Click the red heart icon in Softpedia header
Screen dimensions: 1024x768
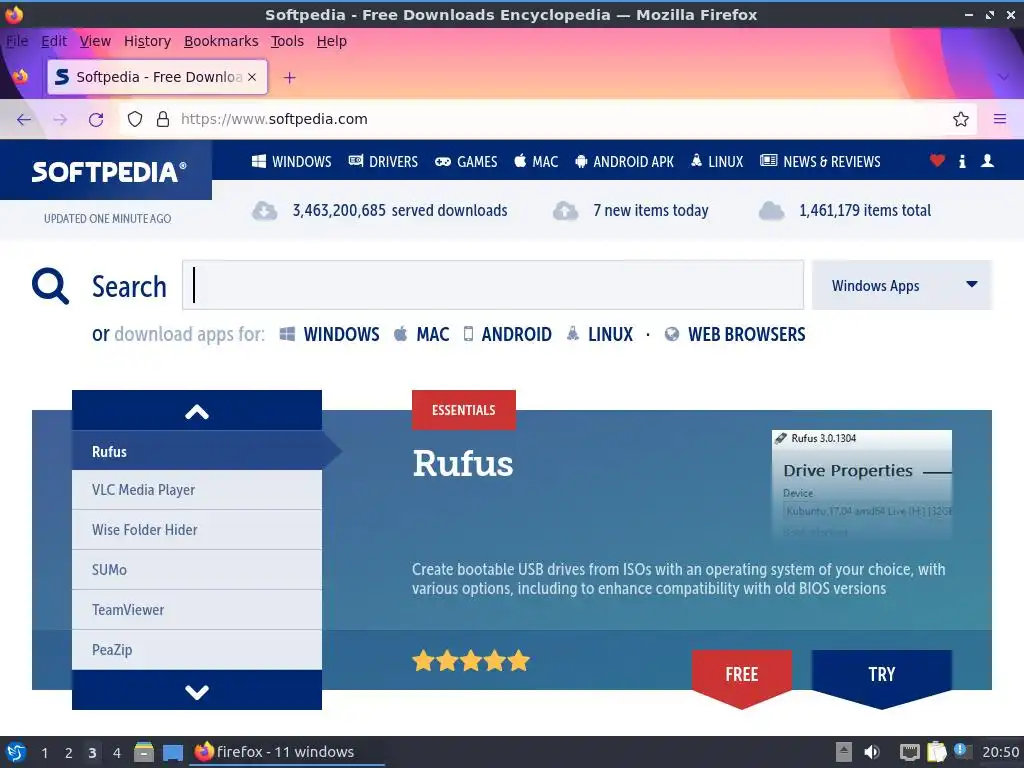pyautogui.click(x=937, y=161)
